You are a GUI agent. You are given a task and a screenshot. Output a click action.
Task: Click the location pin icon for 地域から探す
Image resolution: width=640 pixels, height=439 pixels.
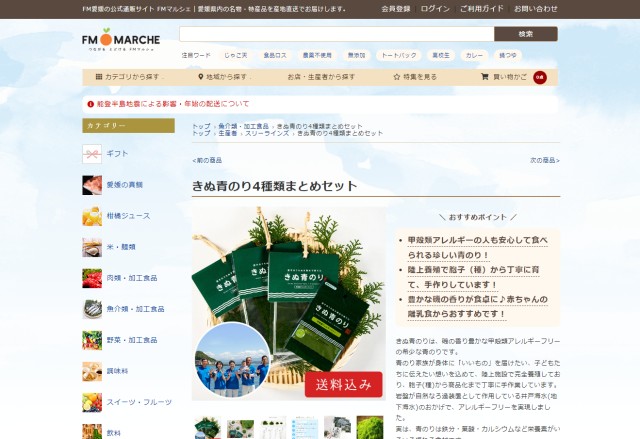[x=200, y=77]
